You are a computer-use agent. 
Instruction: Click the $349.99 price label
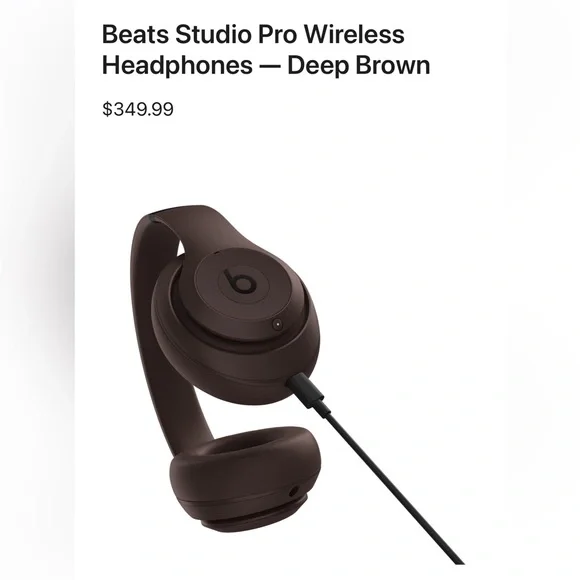pyautogui.click(x=138, y=109)
